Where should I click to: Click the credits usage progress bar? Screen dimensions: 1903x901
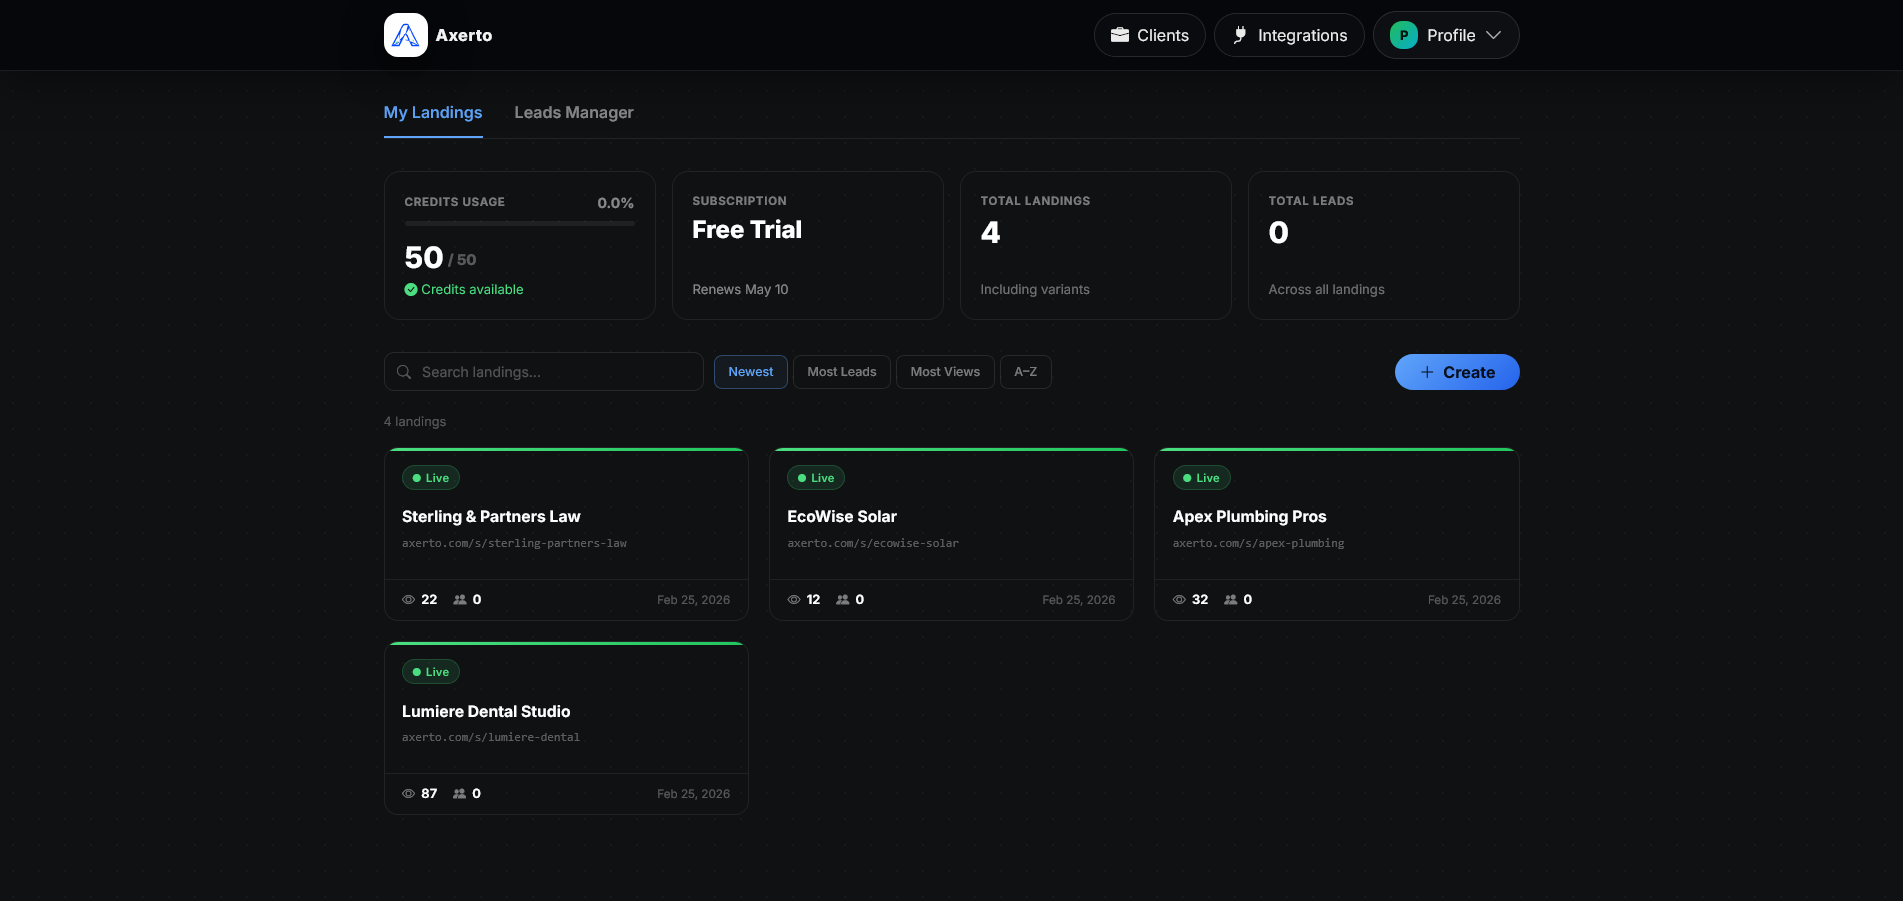519,223
